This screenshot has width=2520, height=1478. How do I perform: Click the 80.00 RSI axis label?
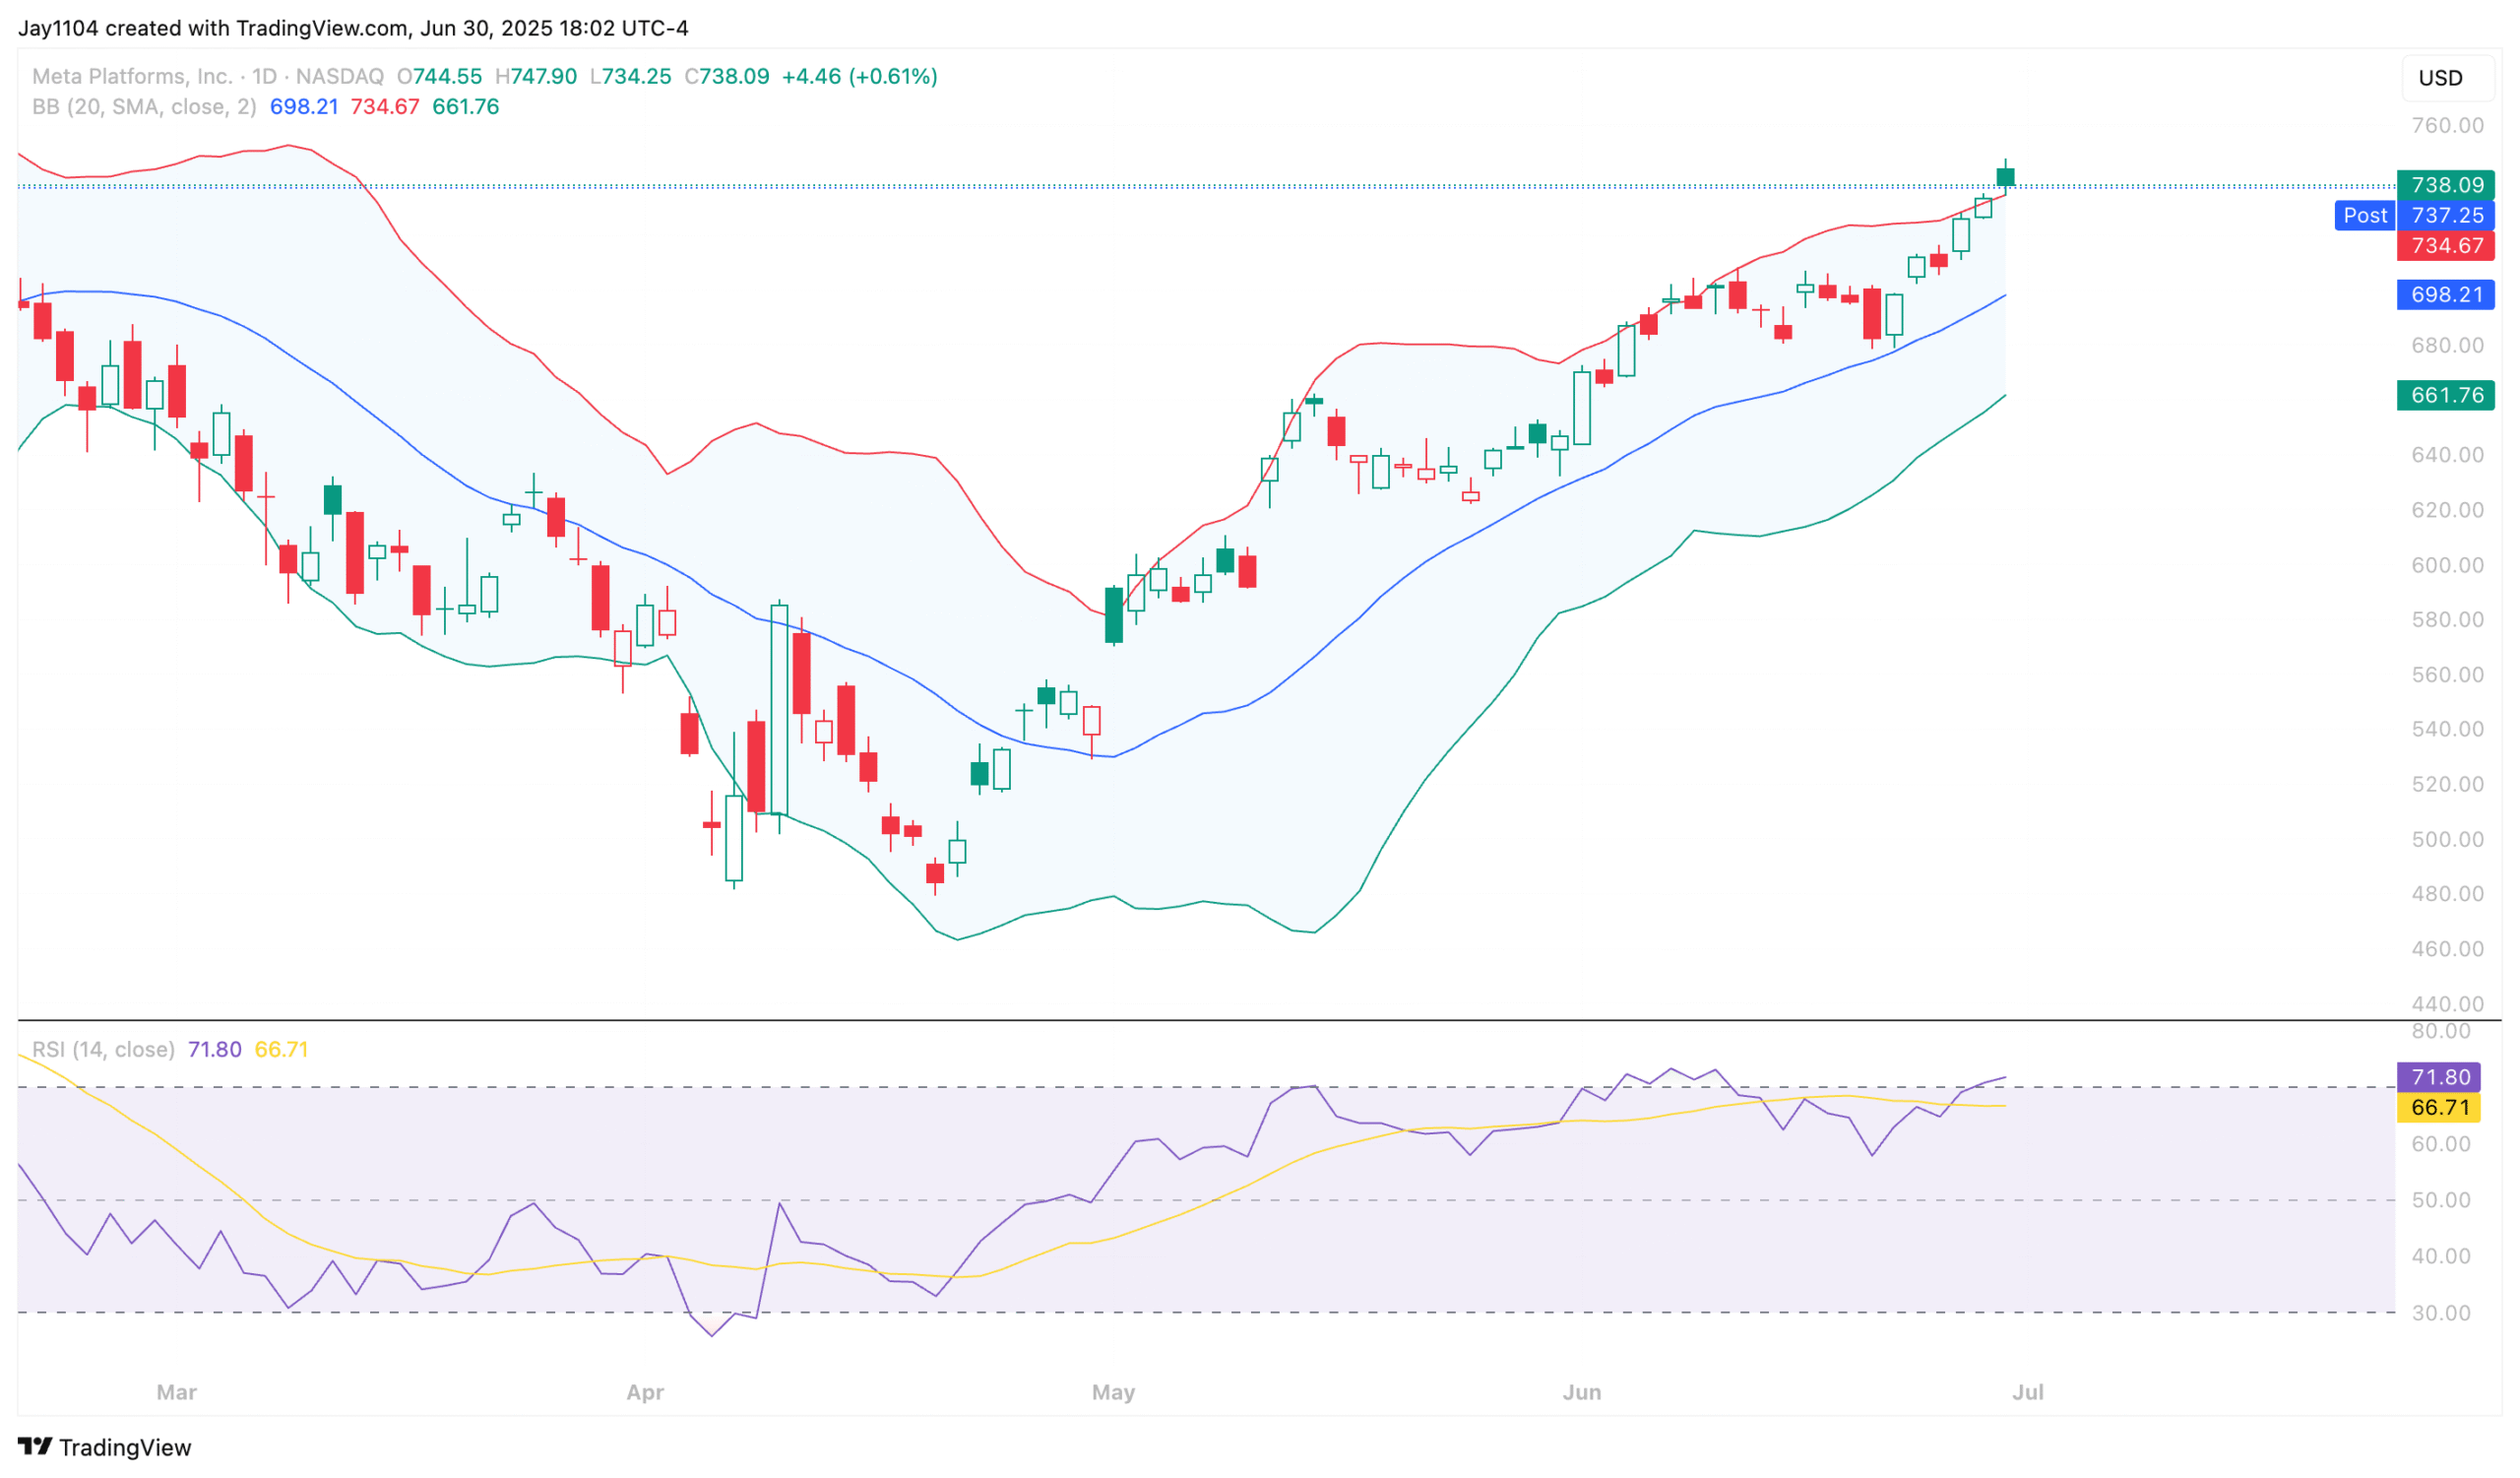[2441, 1031]
